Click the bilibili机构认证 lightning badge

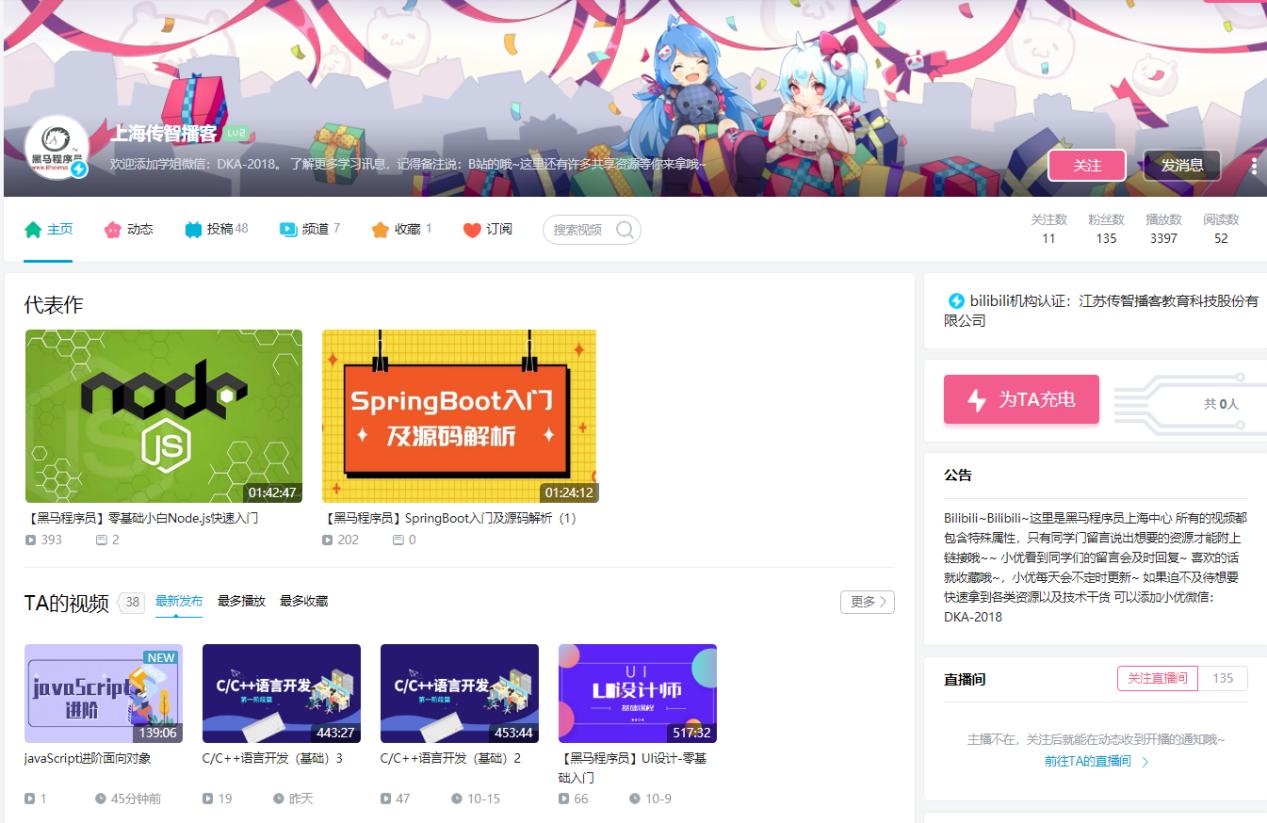(957, 301)
